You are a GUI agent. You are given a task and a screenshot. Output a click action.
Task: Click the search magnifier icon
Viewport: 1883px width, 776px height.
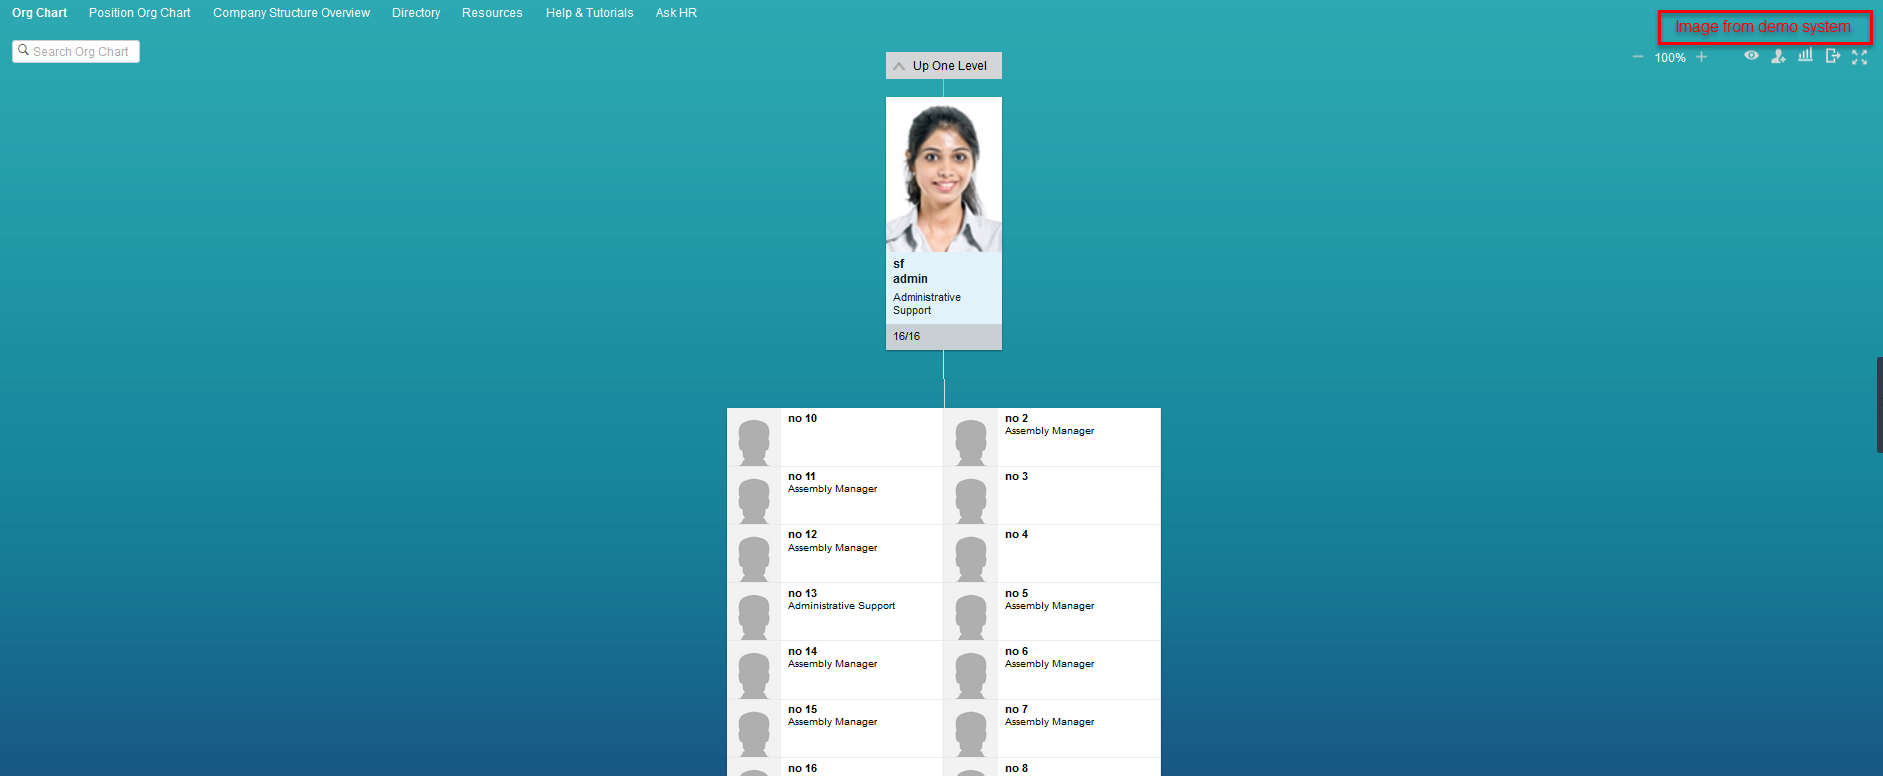click(24, 50)
